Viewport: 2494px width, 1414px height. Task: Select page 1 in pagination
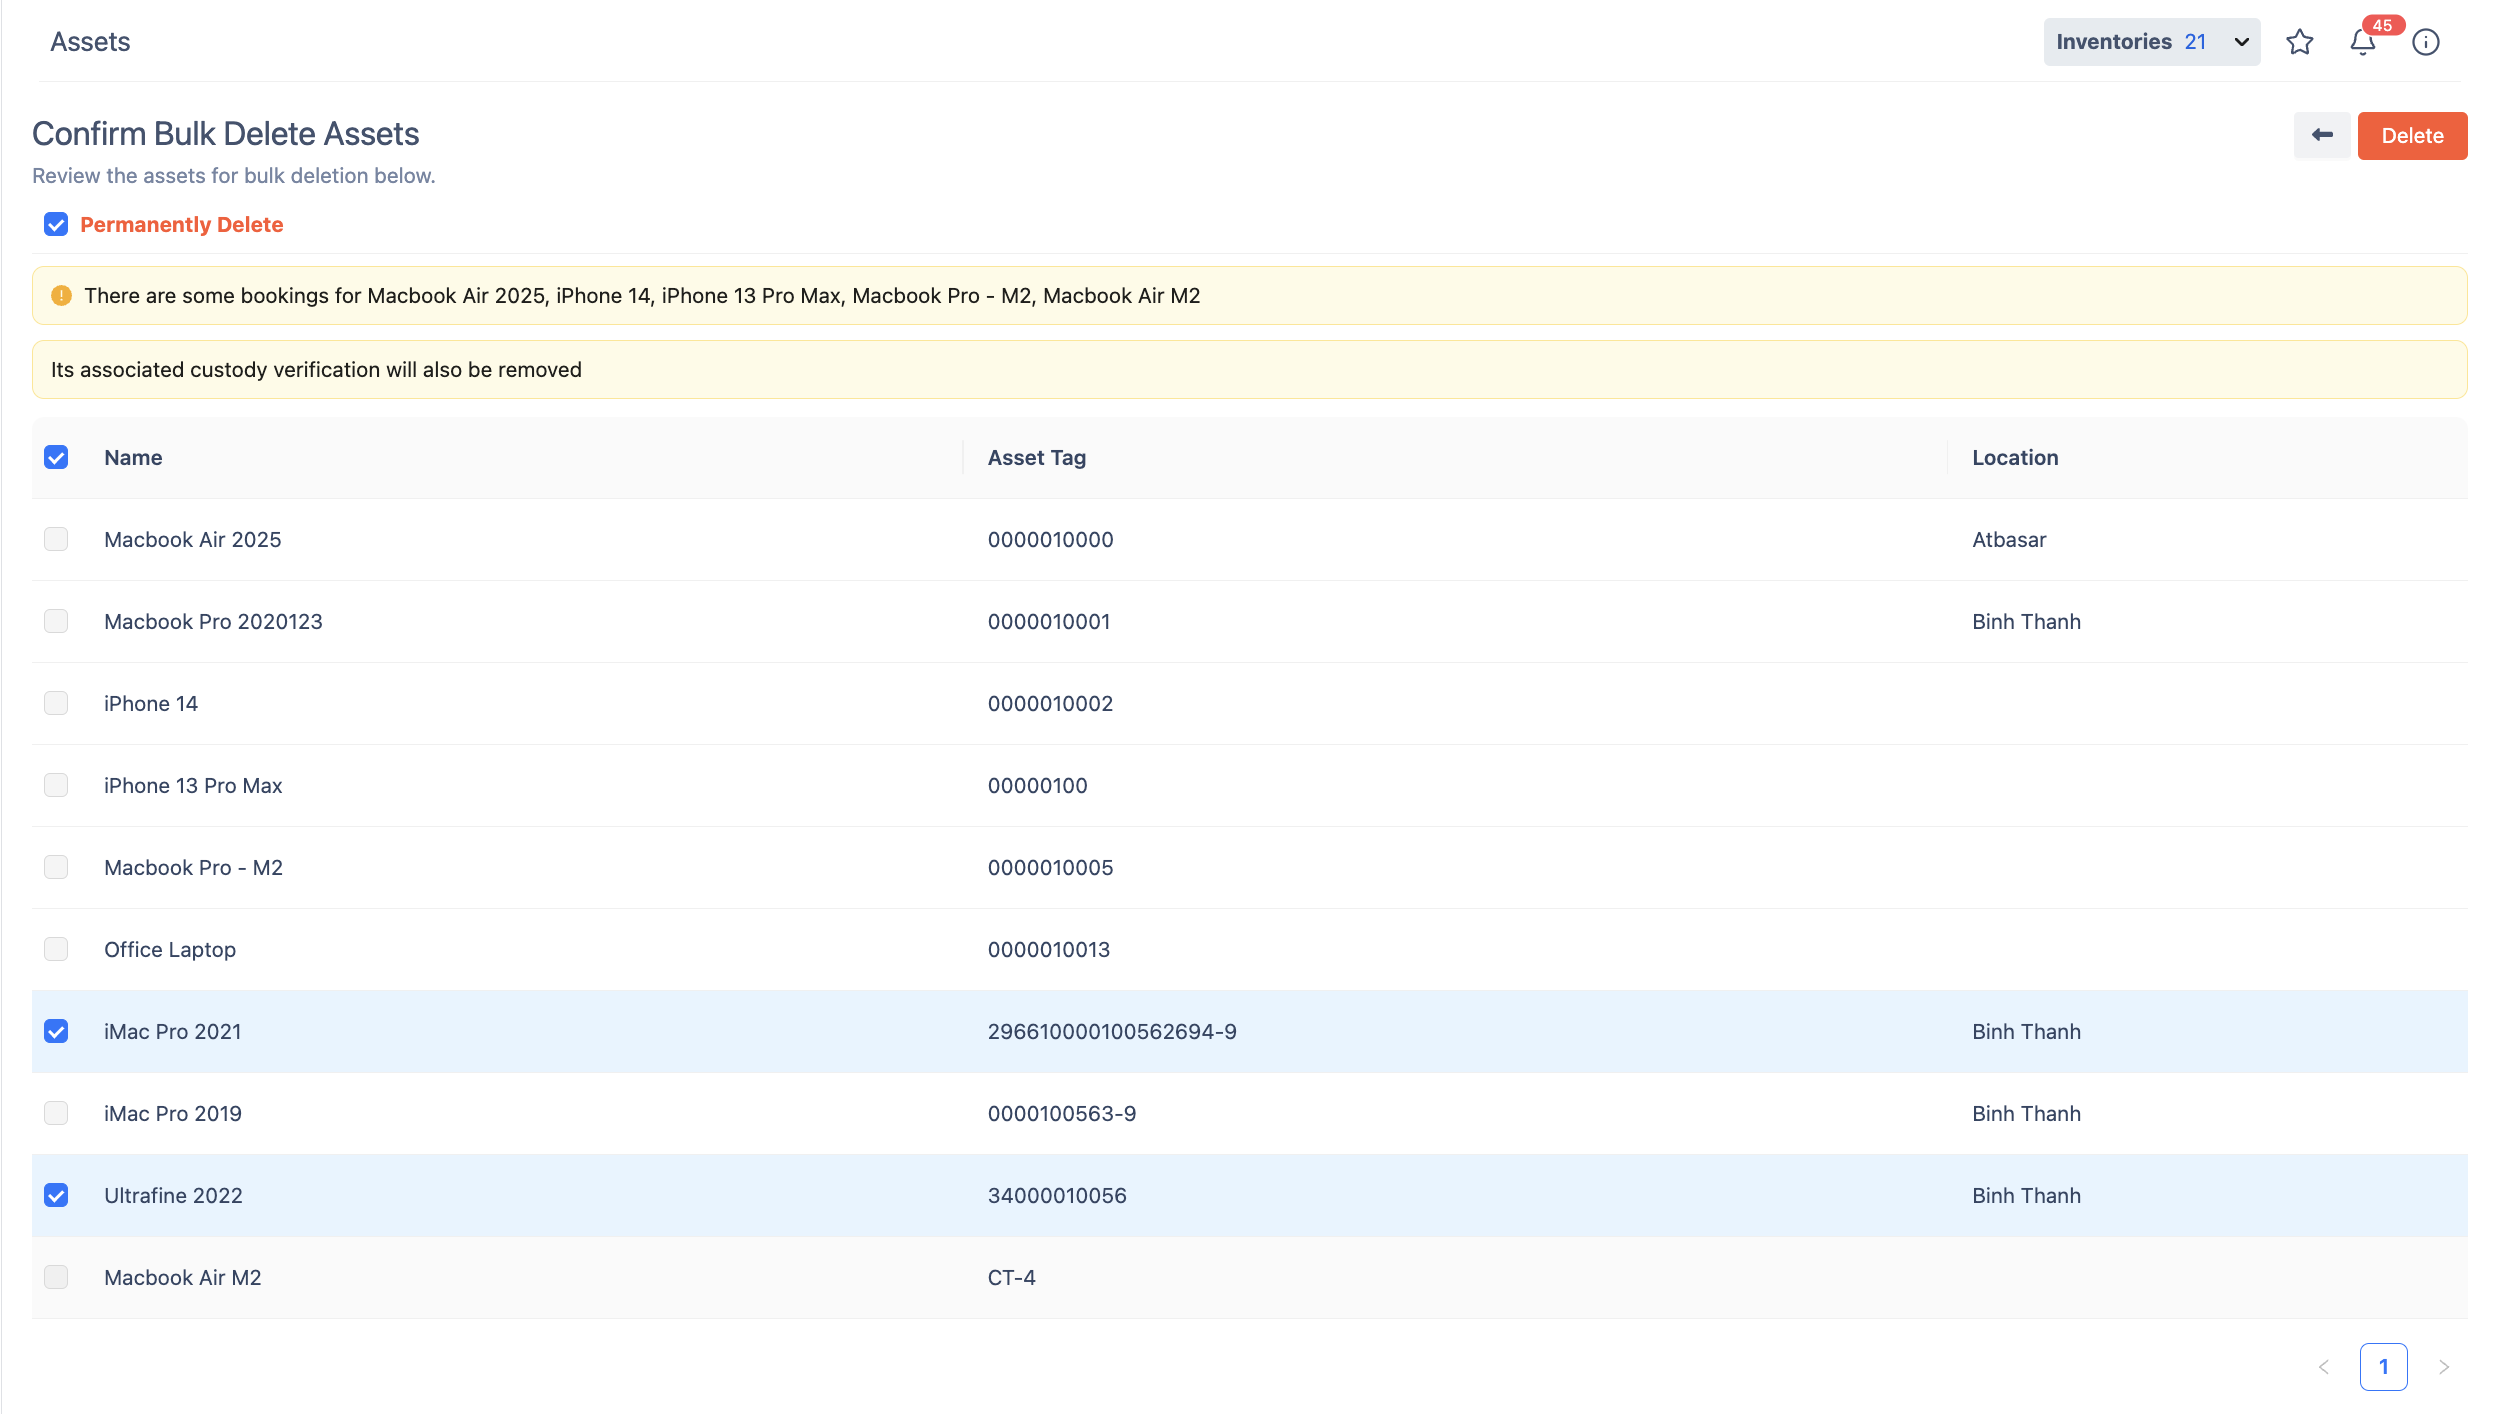(2383, 1367)
